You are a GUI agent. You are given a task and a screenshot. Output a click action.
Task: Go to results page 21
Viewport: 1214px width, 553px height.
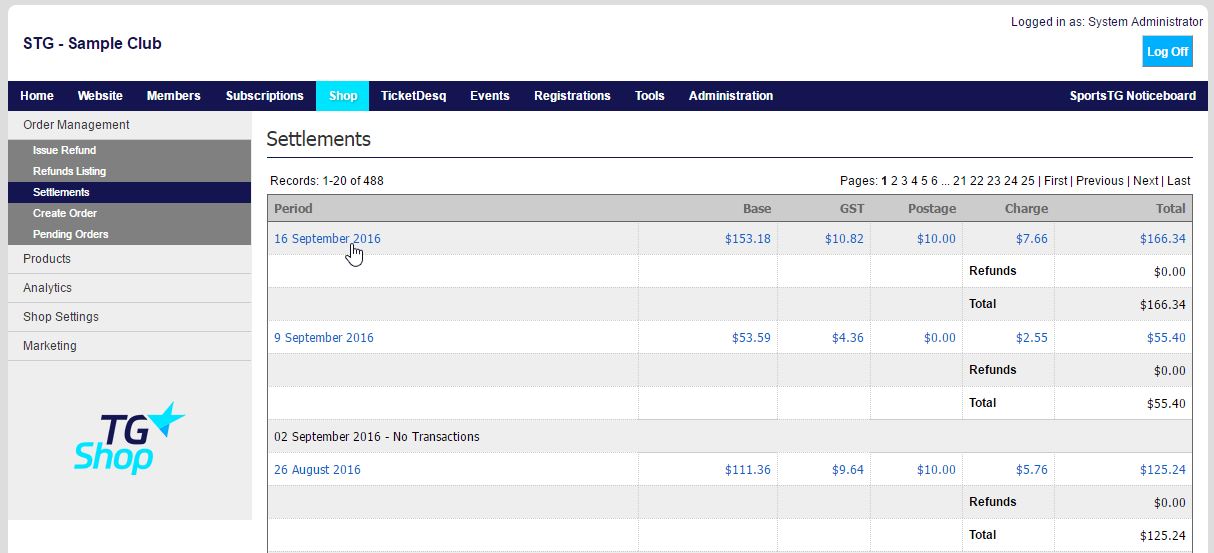tap(960, 181)
